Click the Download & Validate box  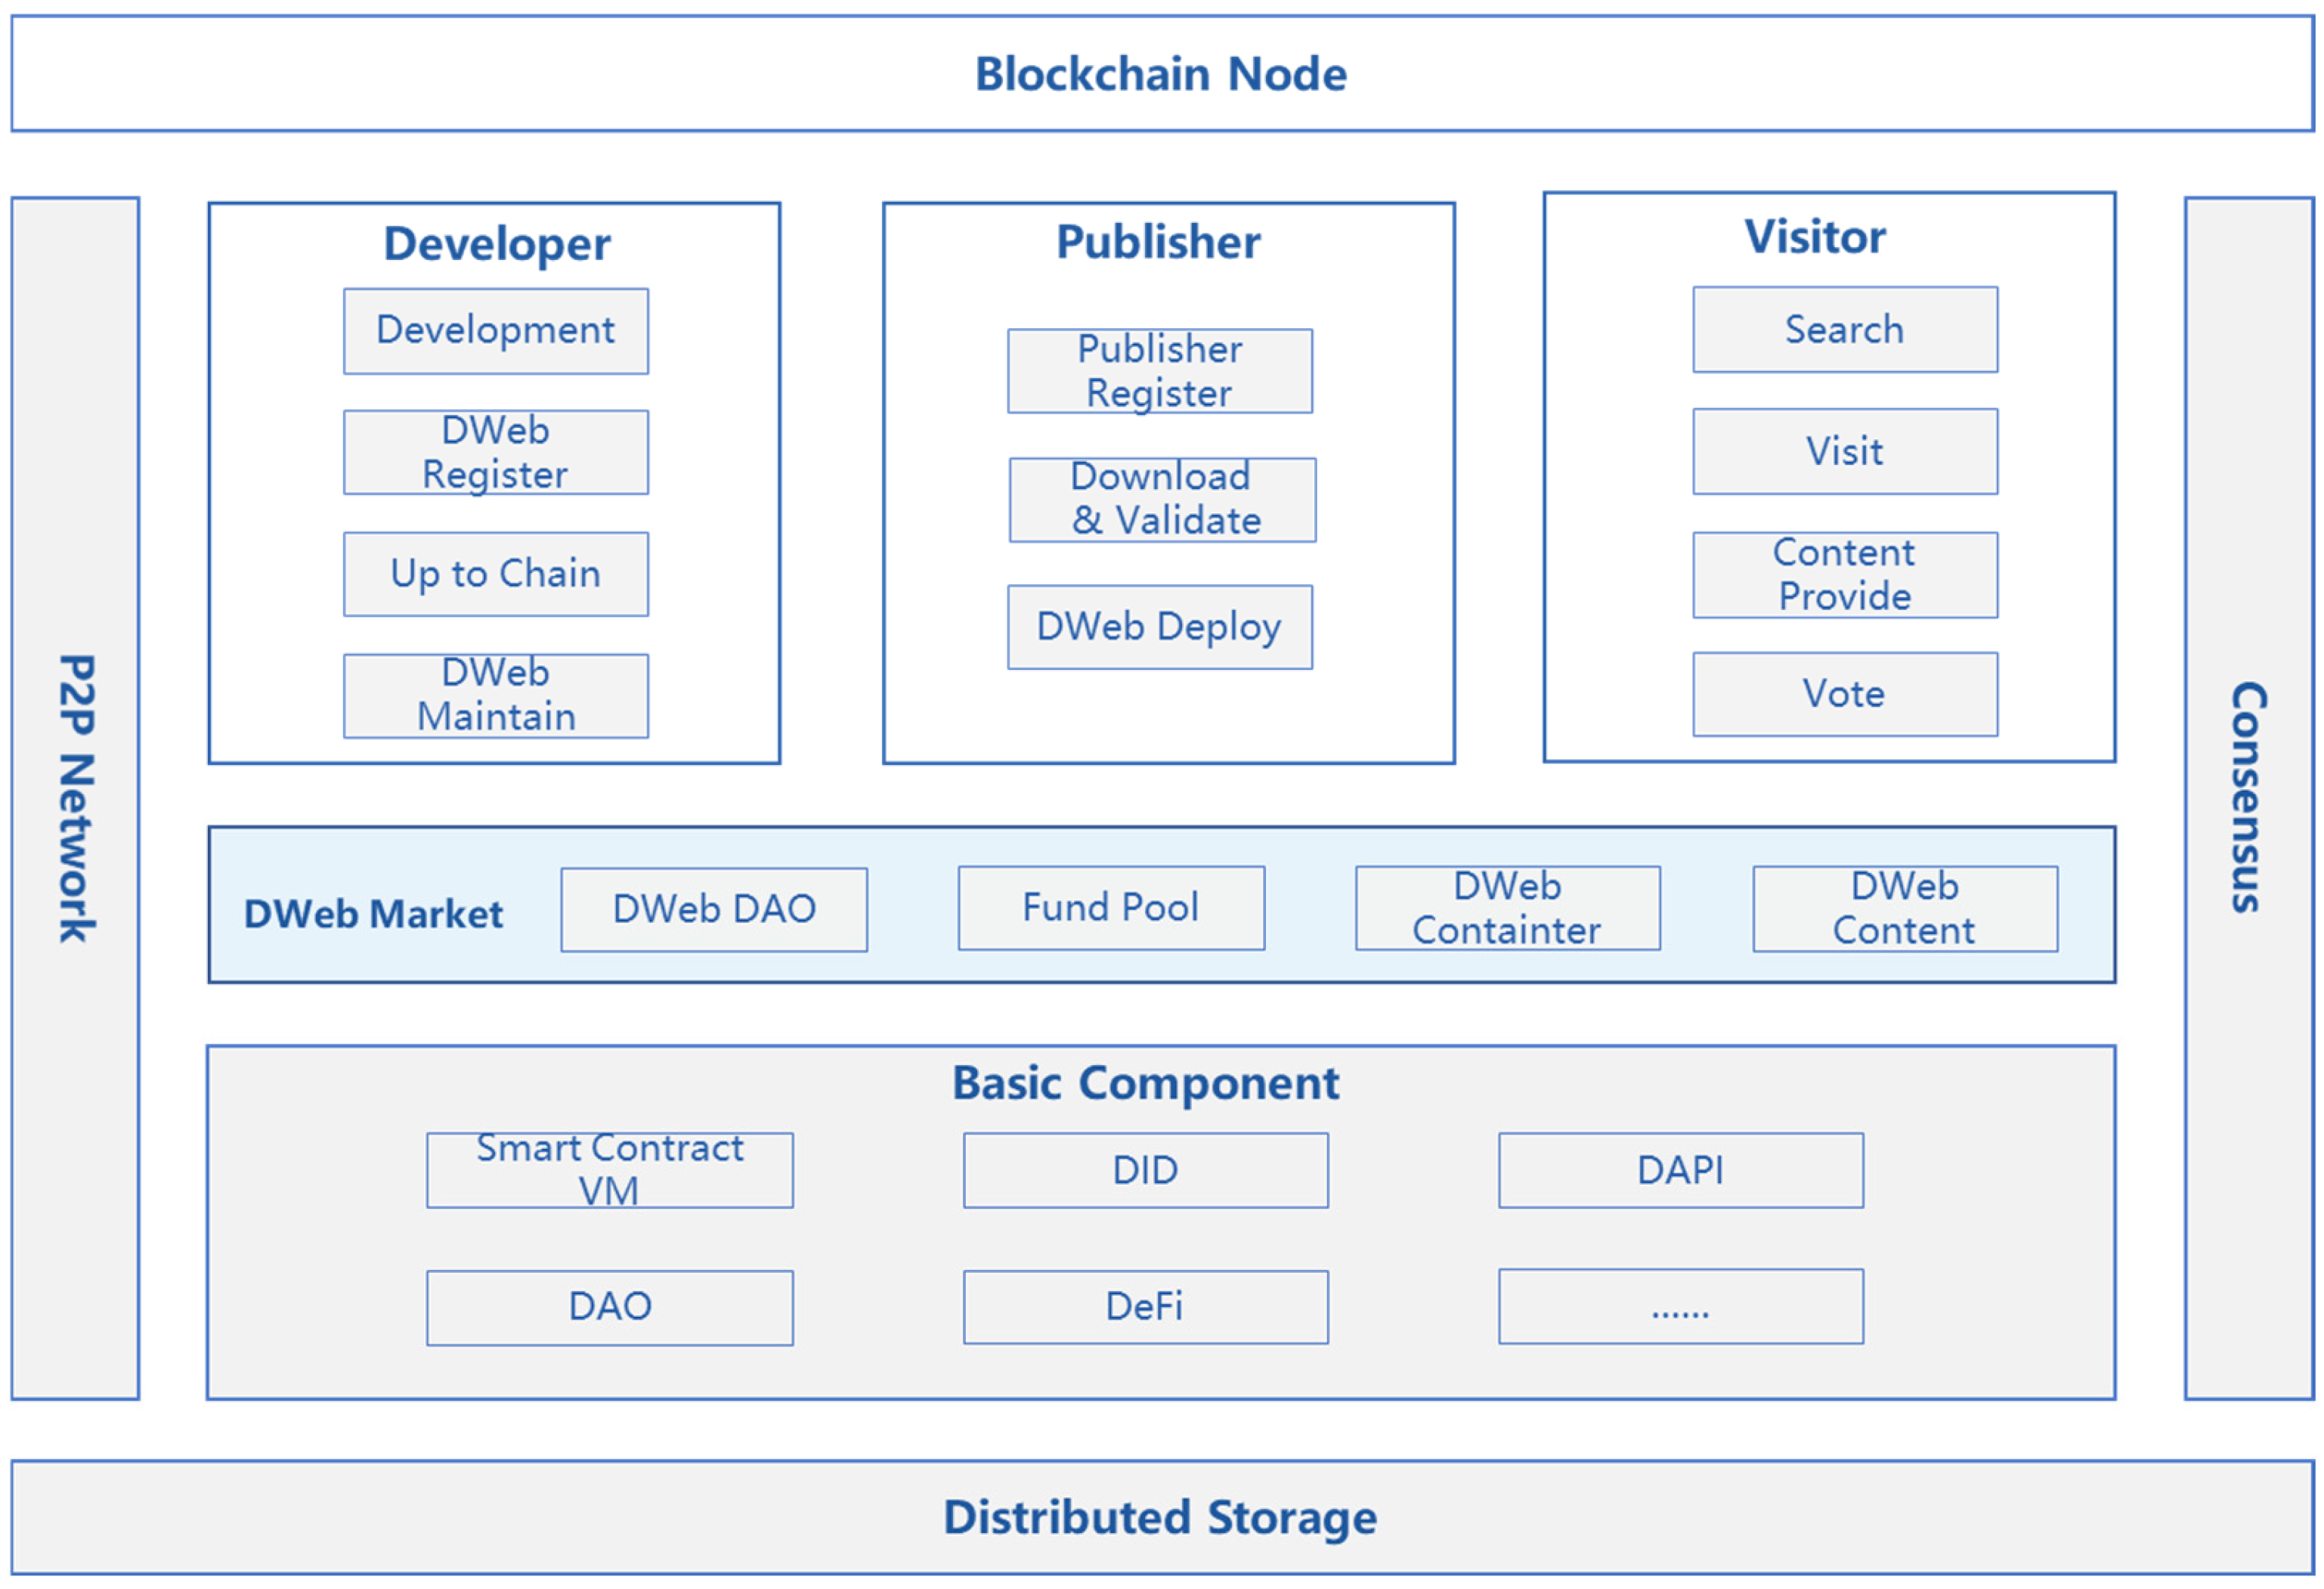[x=1162, y=500]
